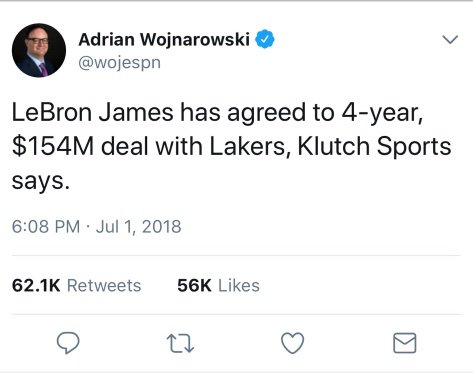View the 56K likes count
The width and height of the screenshot is (473, 373).
pos(194,285)
